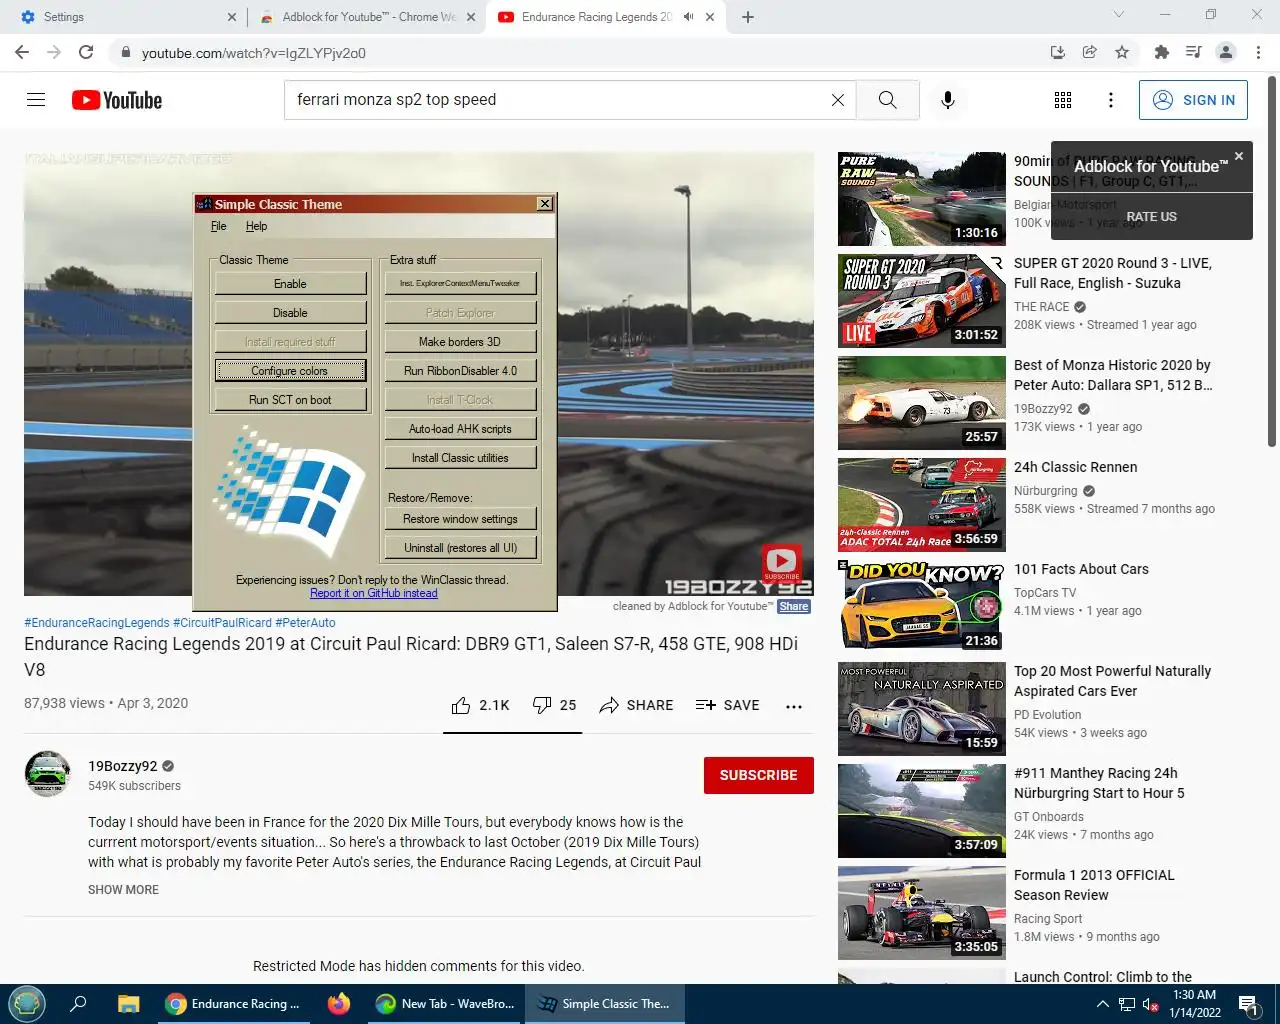Open Windows Start button
1280x1024 pixels.
pos(27,1003)
